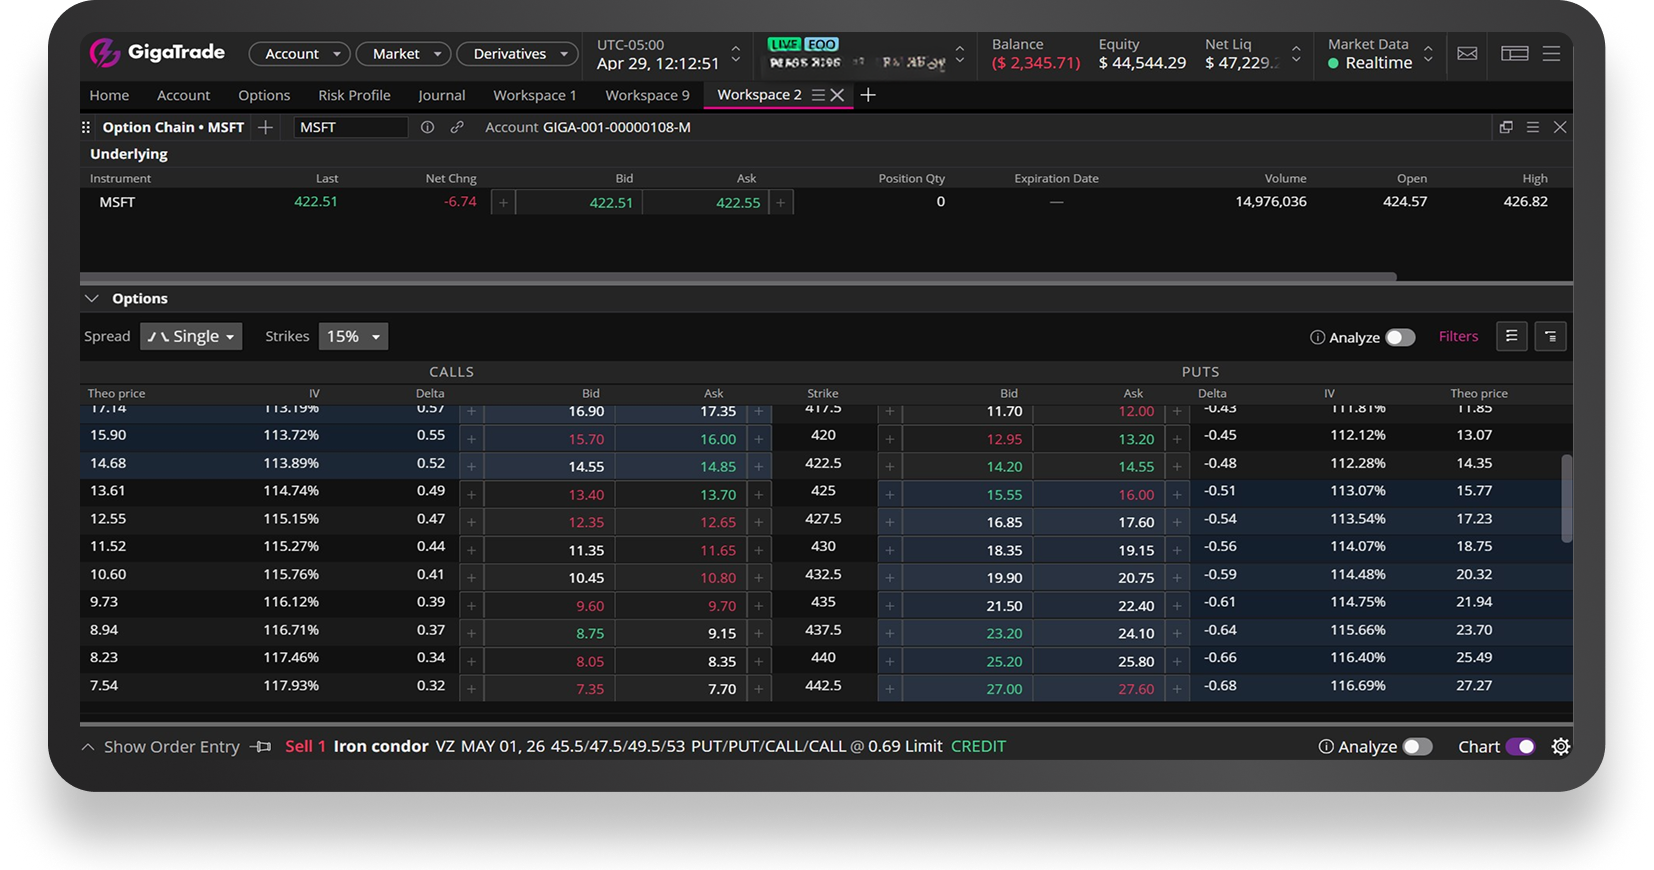The height and width of the screenshot is (870, 1654).
Task: Open the Account tab in navigation
Action: tap(183, 95)
